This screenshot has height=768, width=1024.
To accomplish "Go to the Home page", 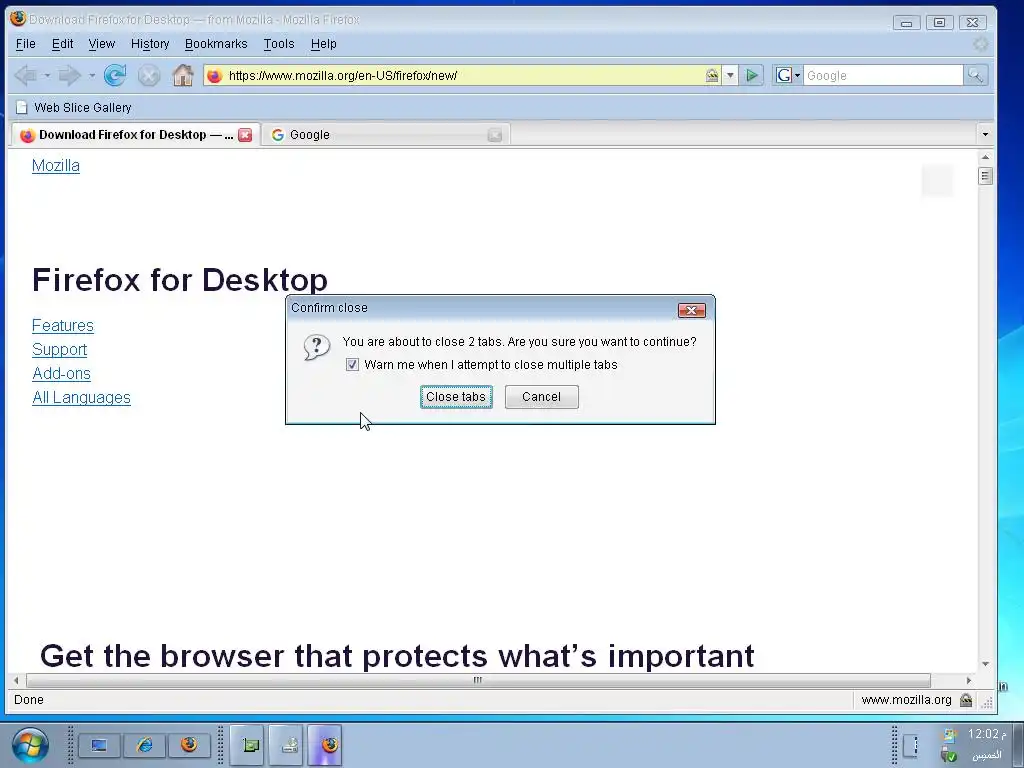I will tap(183, 76).
